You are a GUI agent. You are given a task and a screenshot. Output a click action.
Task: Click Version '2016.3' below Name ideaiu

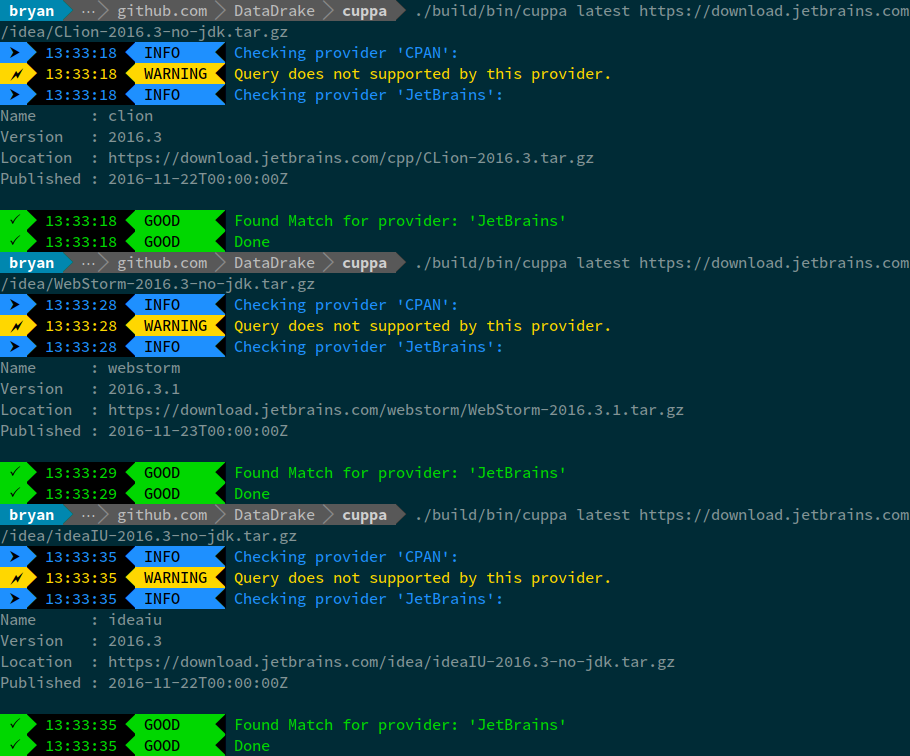tap(135, 641)
